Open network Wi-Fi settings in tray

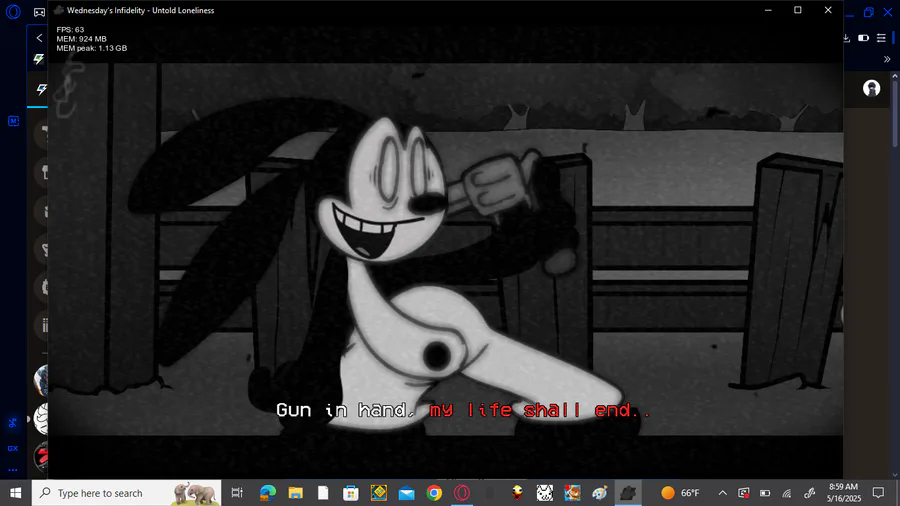pyautogui.click(x=787, y=493)
